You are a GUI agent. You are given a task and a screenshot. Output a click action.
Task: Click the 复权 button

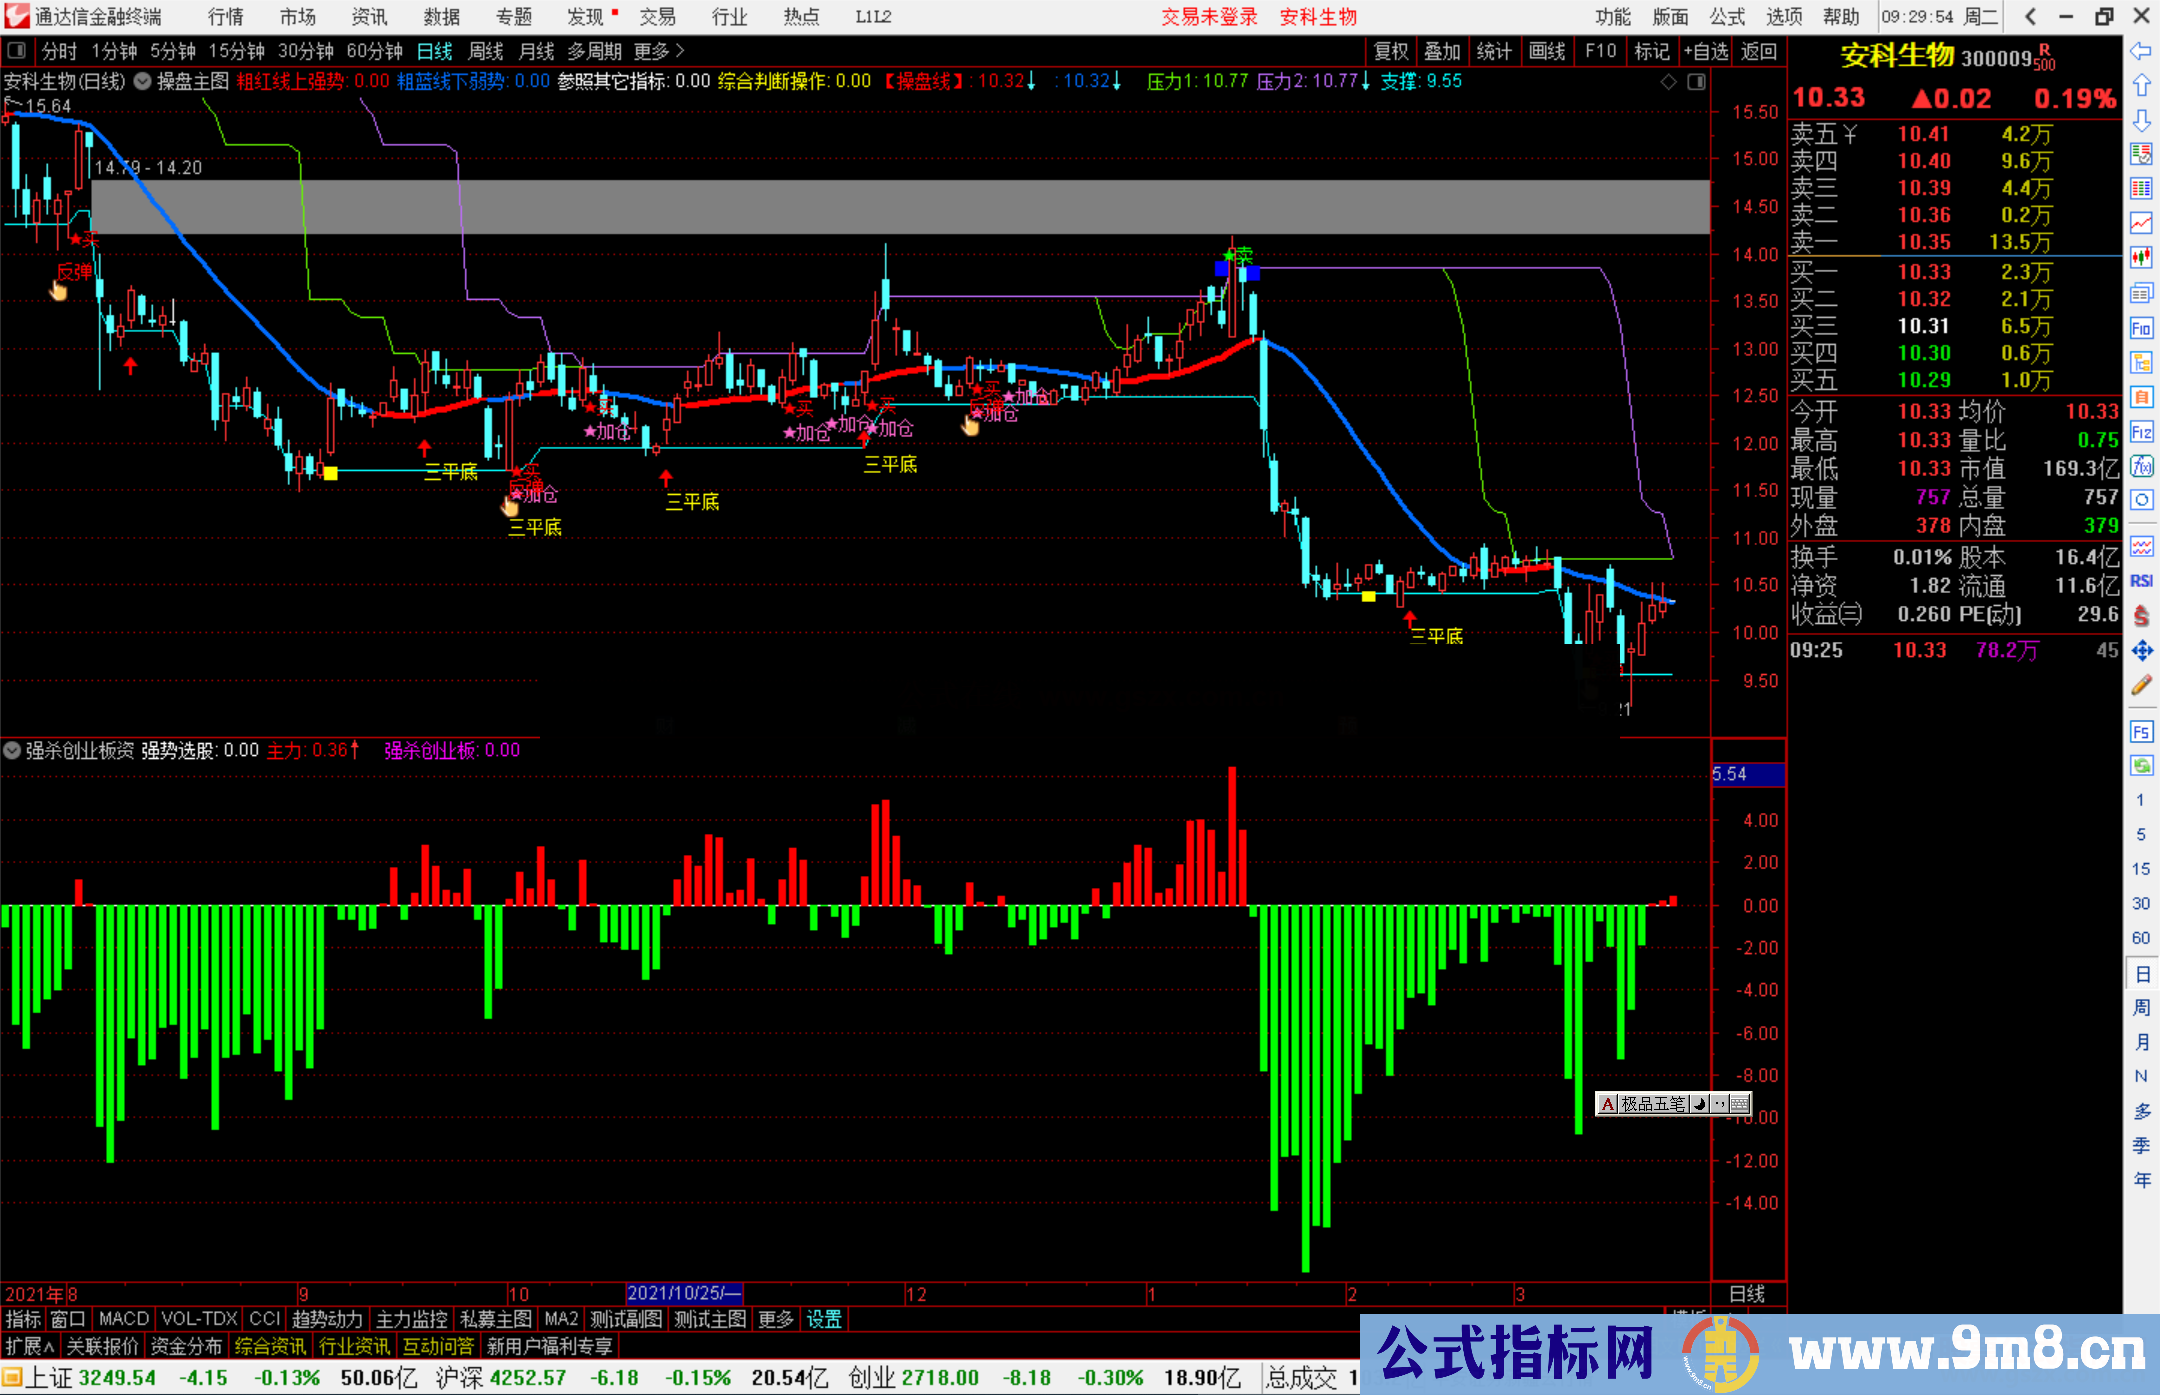(1390, 51)
